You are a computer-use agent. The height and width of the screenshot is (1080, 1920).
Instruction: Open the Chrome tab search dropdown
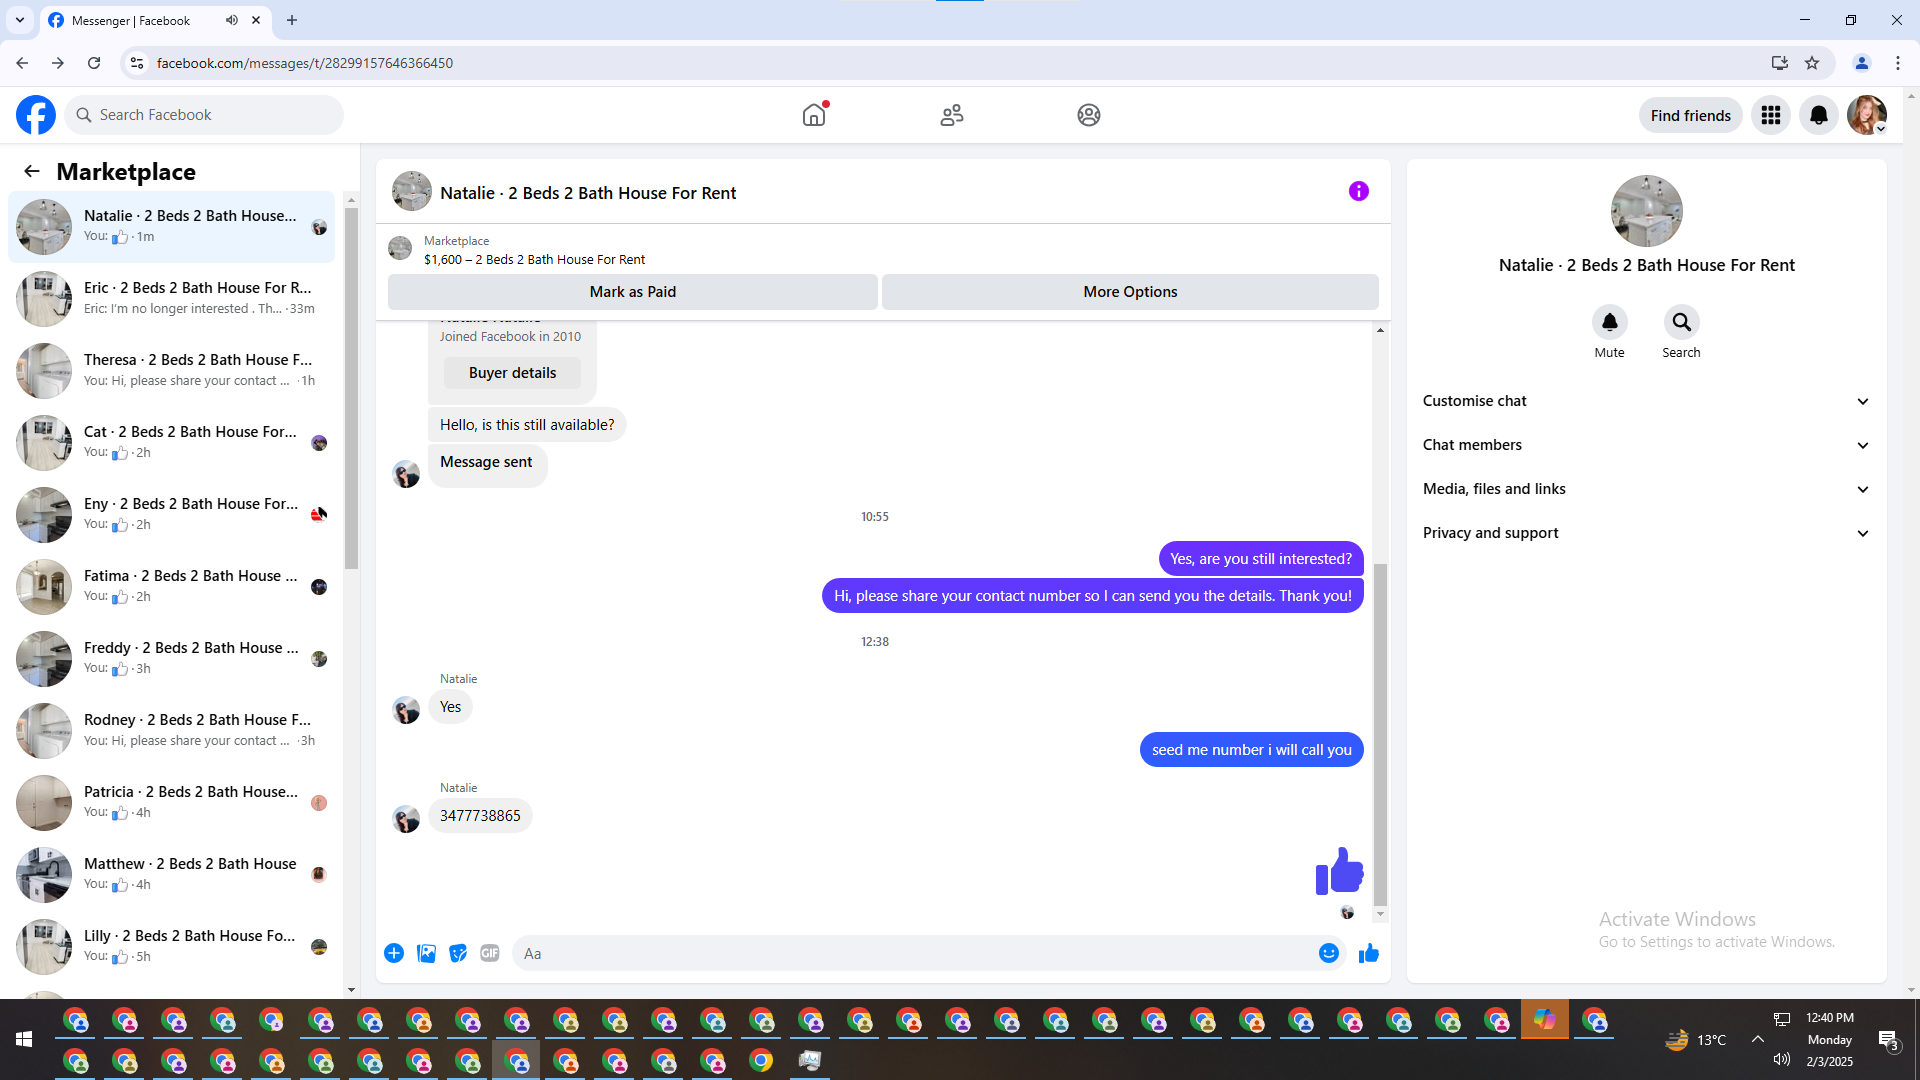coord(20,20)
